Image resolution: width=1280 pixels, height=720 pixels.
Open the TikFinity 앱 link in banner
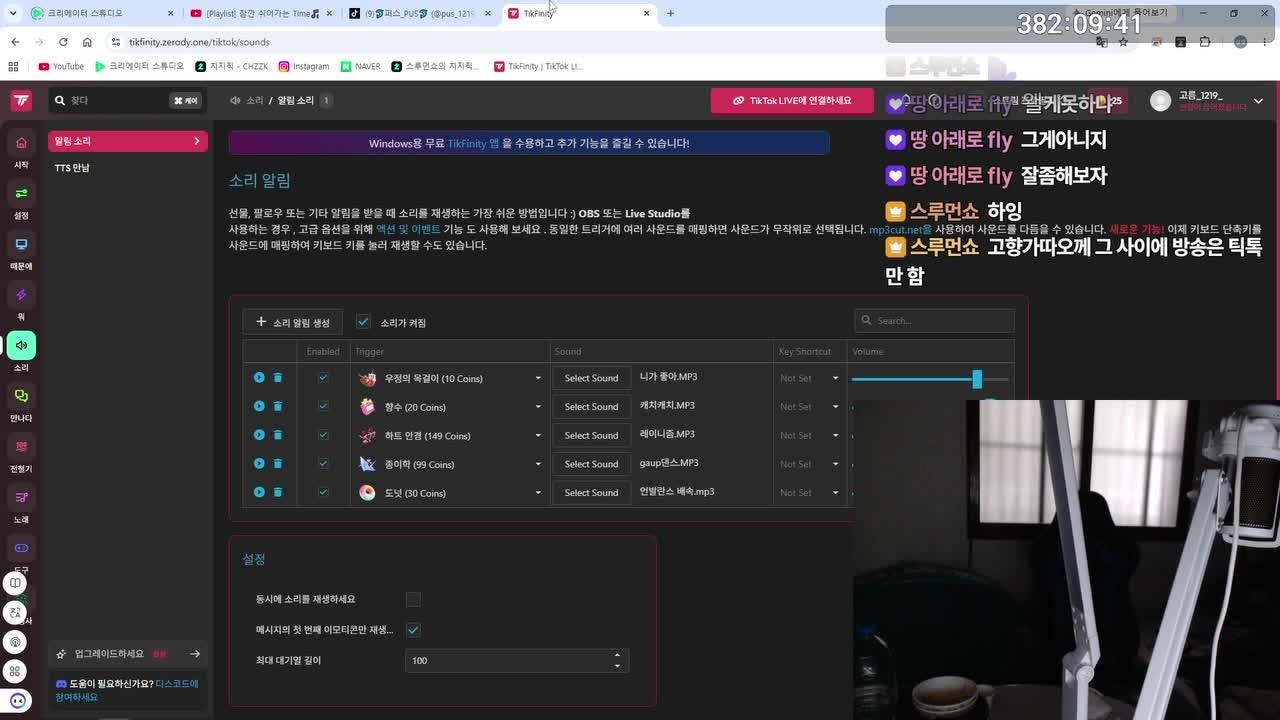point(473,143)
